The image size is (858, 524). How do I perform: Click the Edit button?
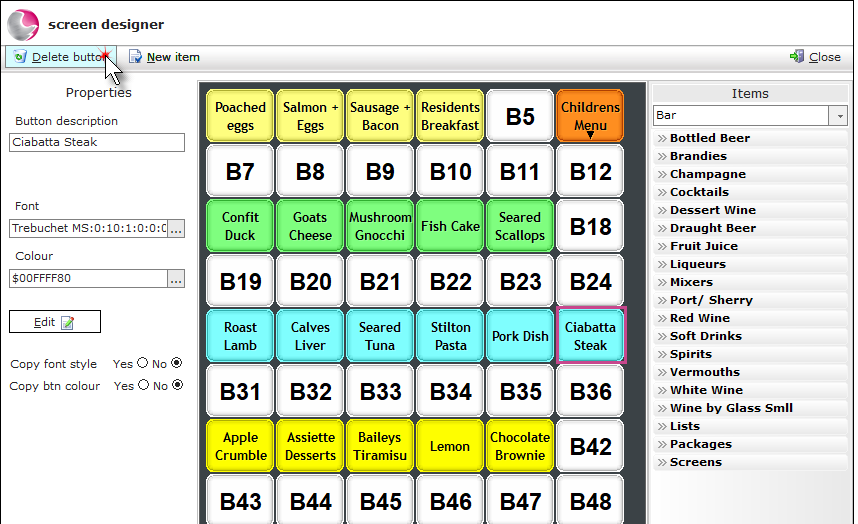tap(55, 322)
